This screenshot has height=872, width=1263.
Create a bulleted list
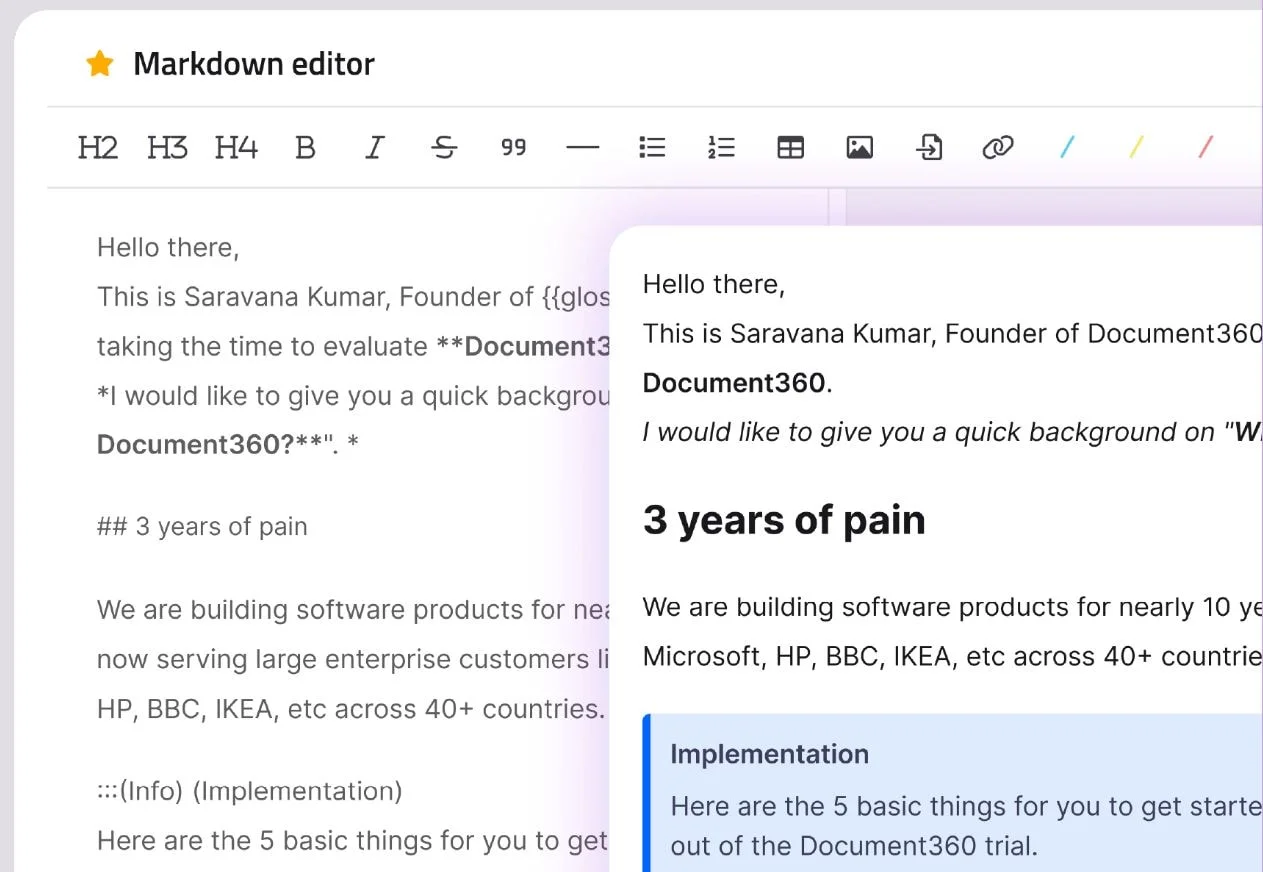[652, 147]
